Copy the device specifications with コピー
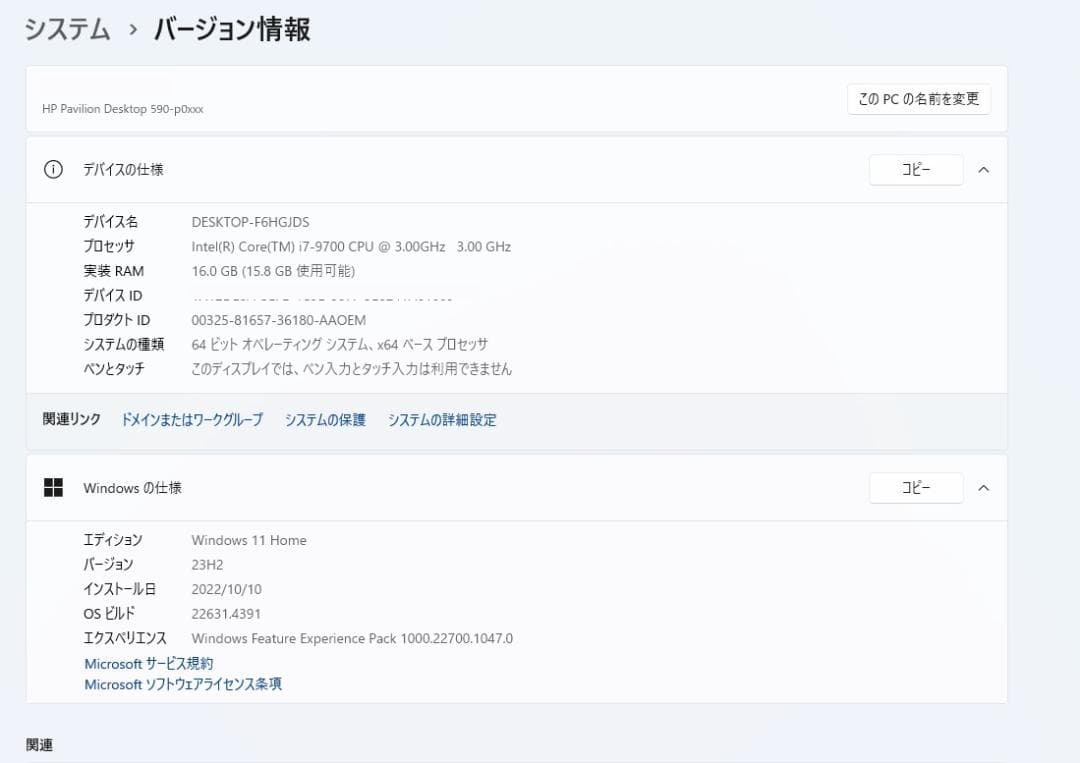This screenshot has height=763, width=1080. tap(915, 169)
